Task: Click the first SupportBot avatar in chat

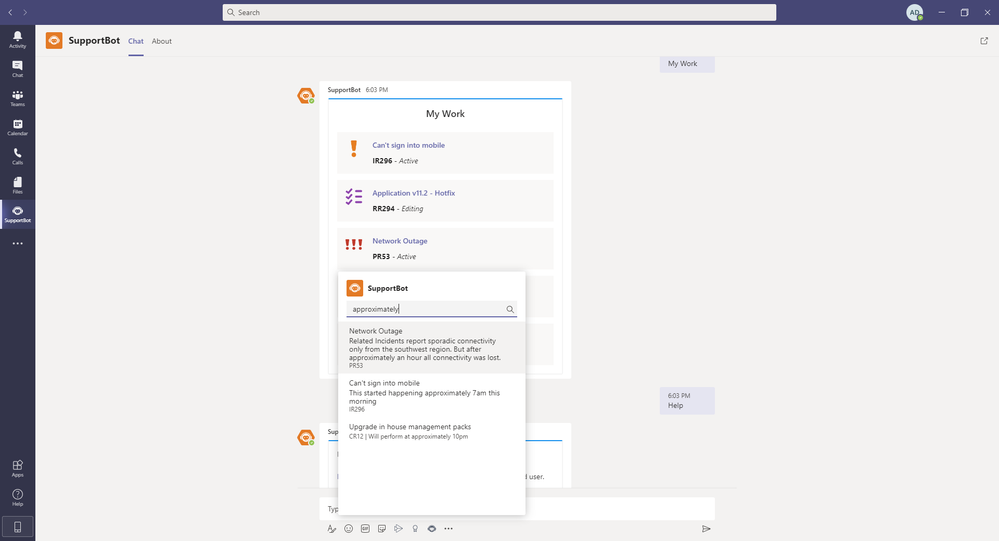Action: (x=306, y=96)
